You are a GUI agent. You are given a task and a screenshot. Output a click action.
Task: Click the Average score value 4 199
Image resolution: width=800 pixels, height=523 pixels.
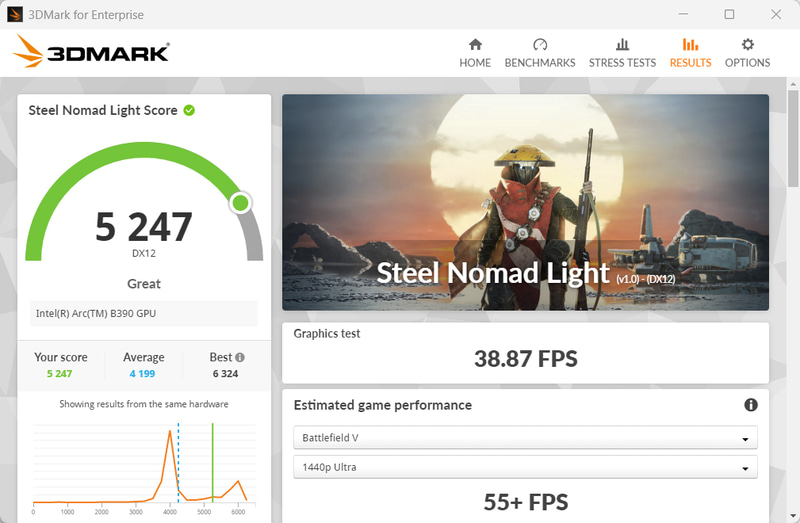[142, 373]
